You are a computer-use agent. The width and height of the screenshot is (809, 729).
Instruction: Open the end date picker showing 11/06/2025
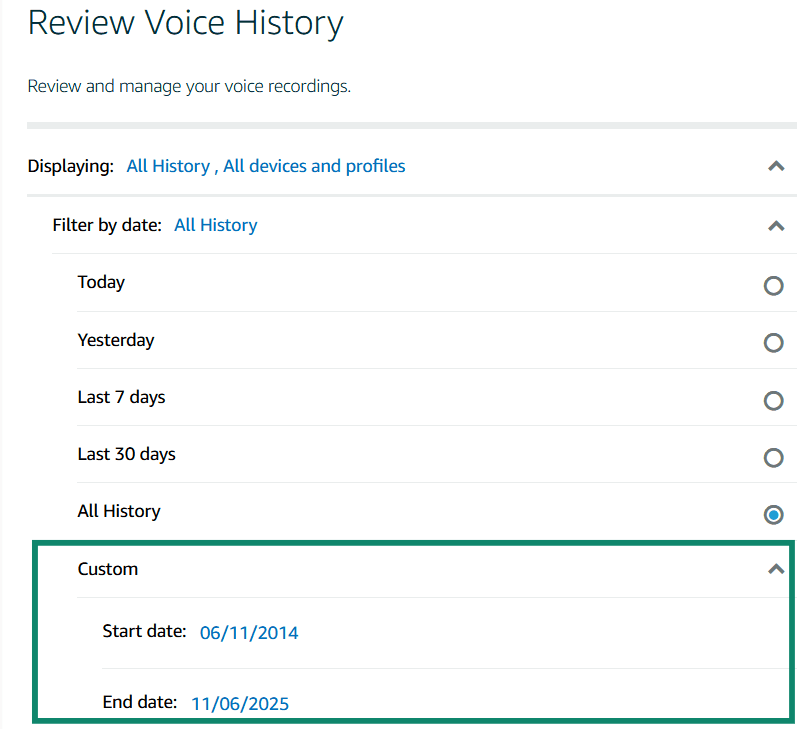[x=240, y=703]
